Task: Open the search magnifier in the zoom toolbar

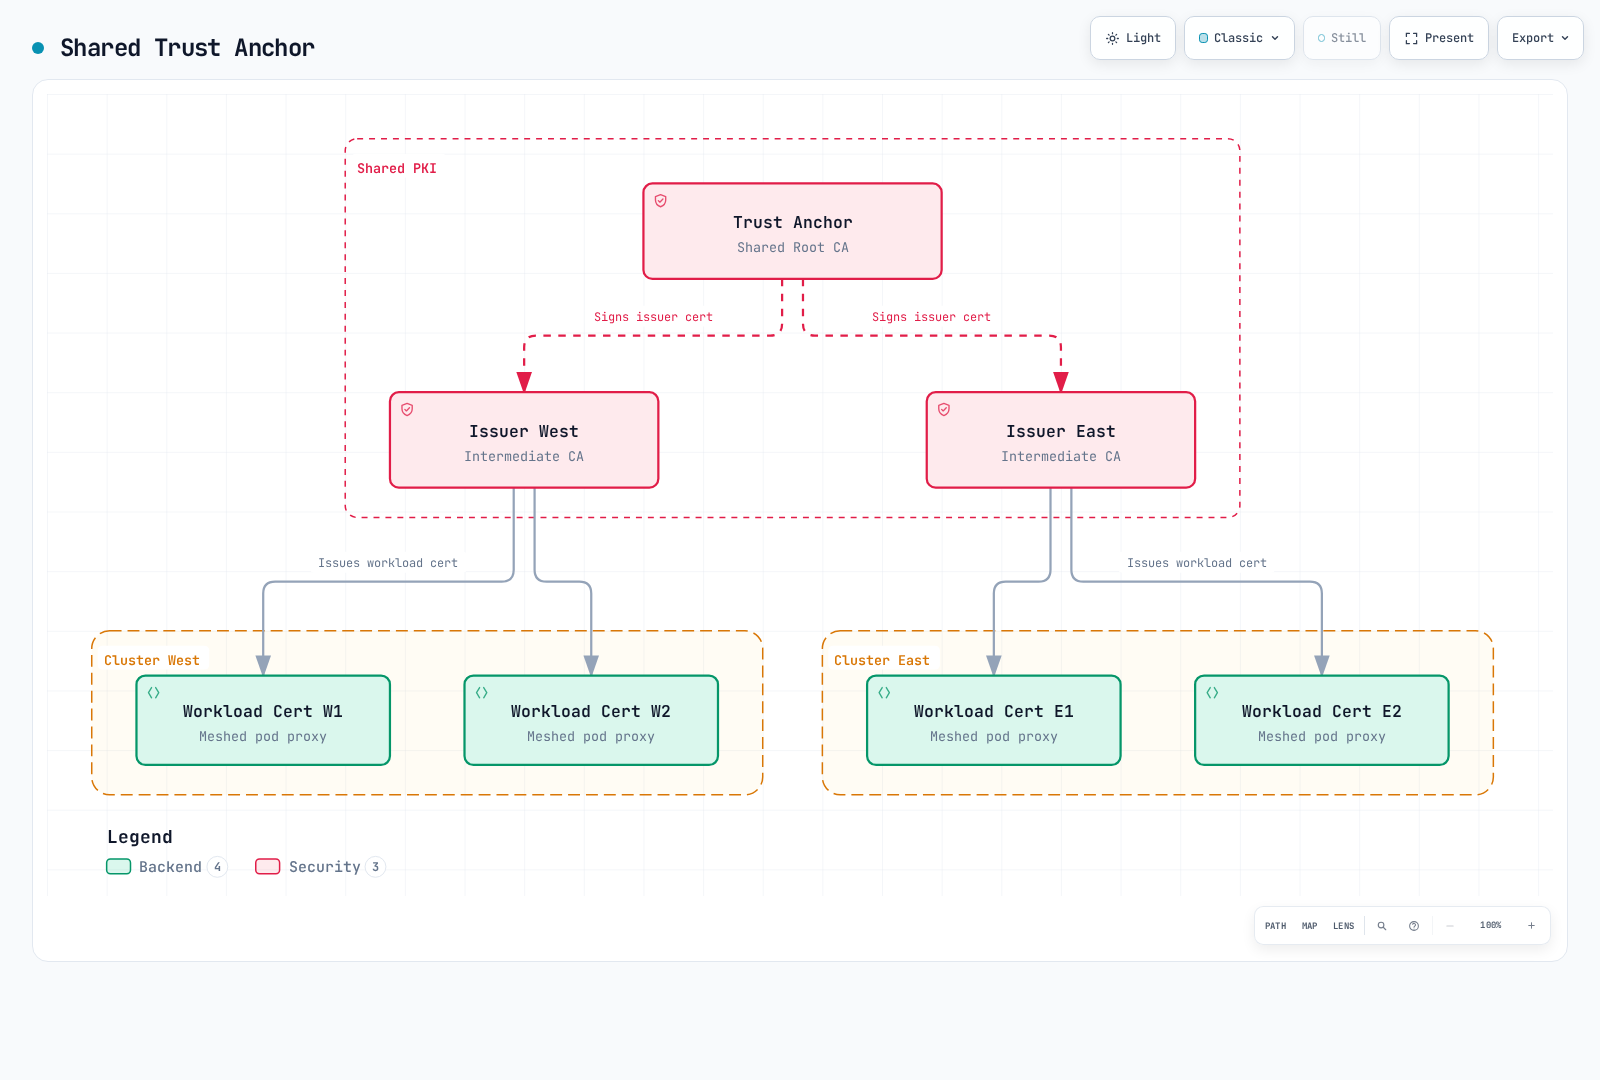Action: pyautogui.click(x=1382, y=926)
